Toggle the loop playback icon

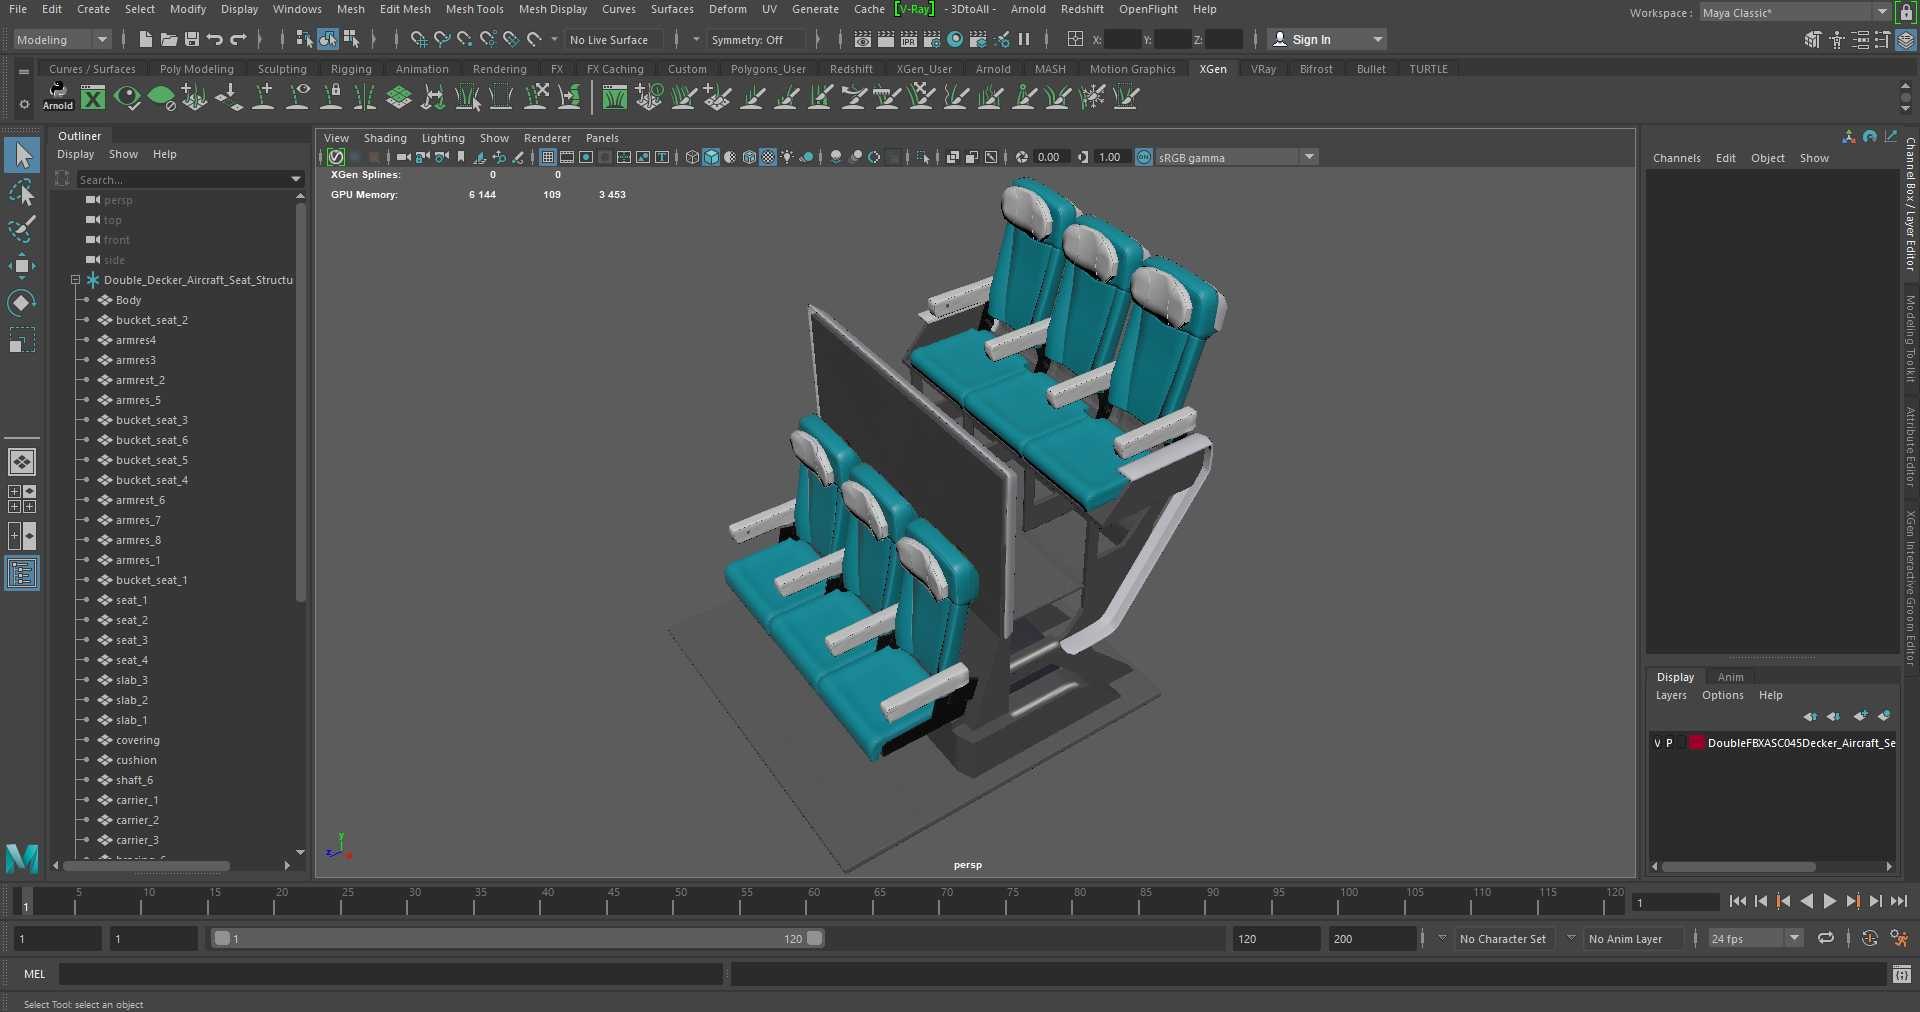tap(1826, 938)
